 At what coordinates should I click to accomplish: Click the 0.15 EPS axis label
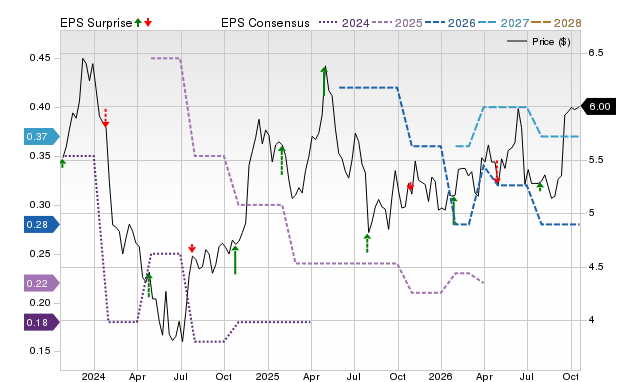point(40,351)
